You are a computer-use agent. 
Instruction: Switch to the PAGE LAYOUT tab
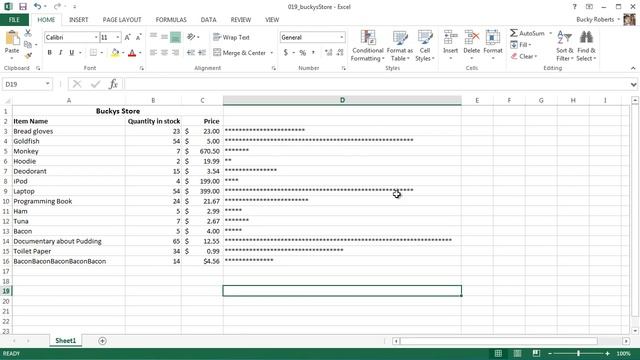tap(122, 20)
